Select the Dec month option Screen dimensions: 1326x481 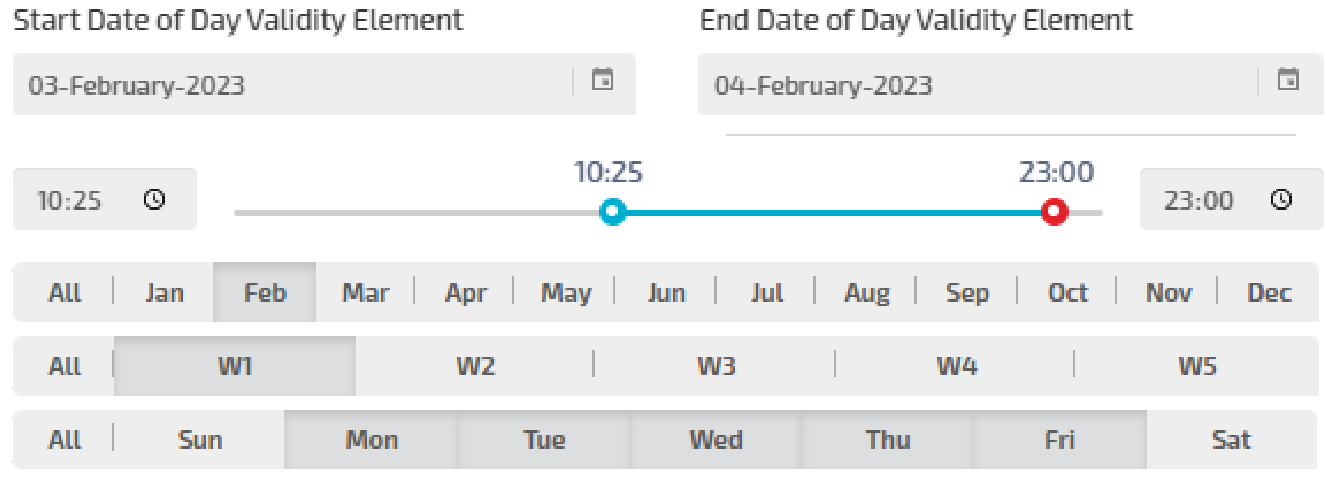tap(1269, 293)
